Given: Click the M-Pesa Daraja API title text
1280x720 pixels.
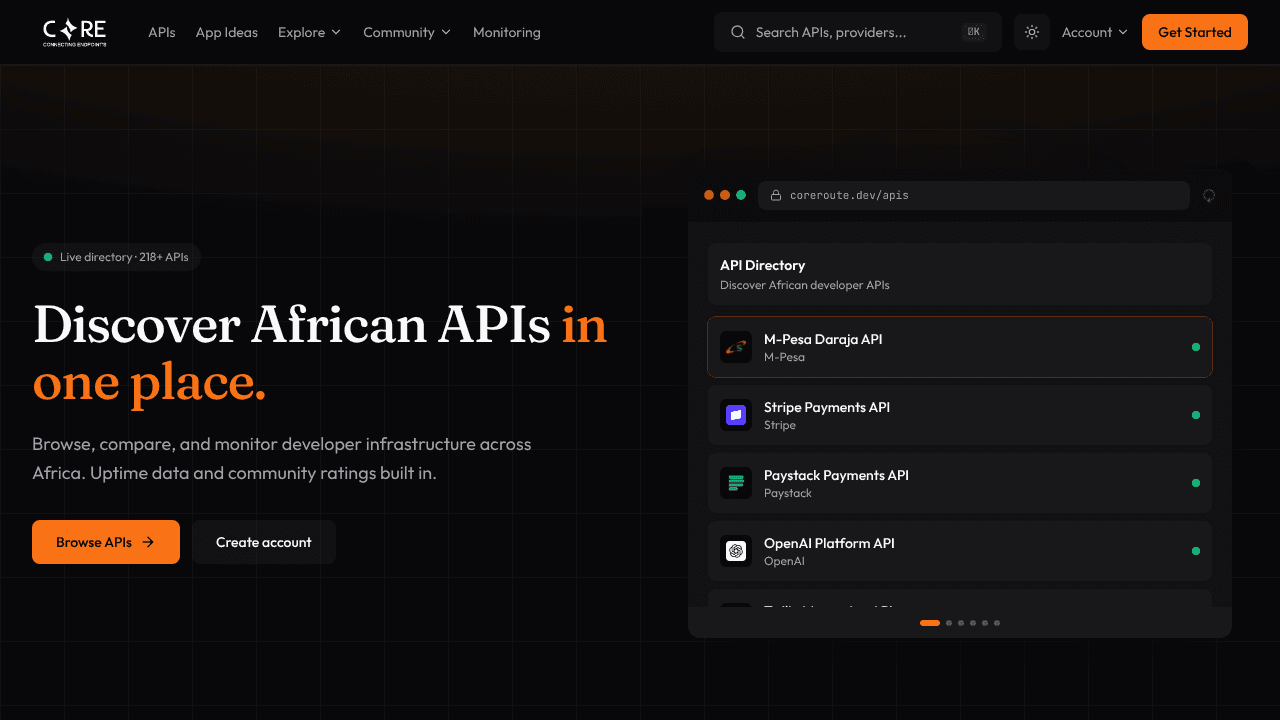Looking at the screenshot, I should click(x=823, y=339).
